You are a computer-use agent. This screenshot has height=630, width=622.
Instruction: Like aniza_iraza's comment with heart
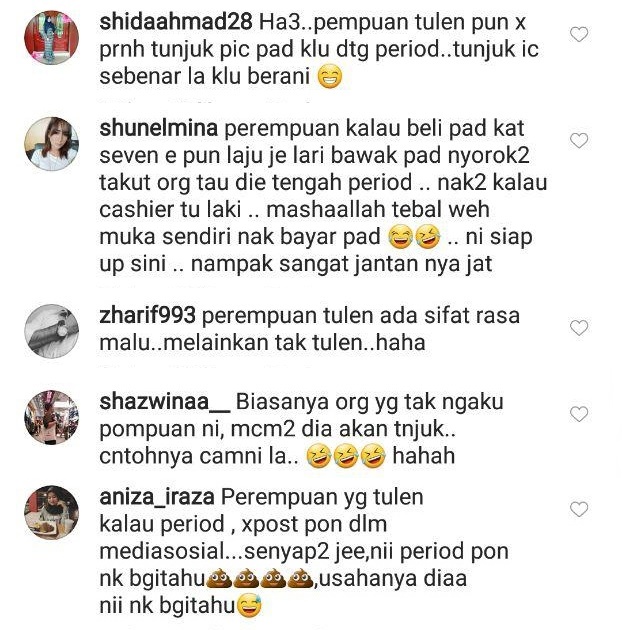pyautogui.click(x=579, y=509)
